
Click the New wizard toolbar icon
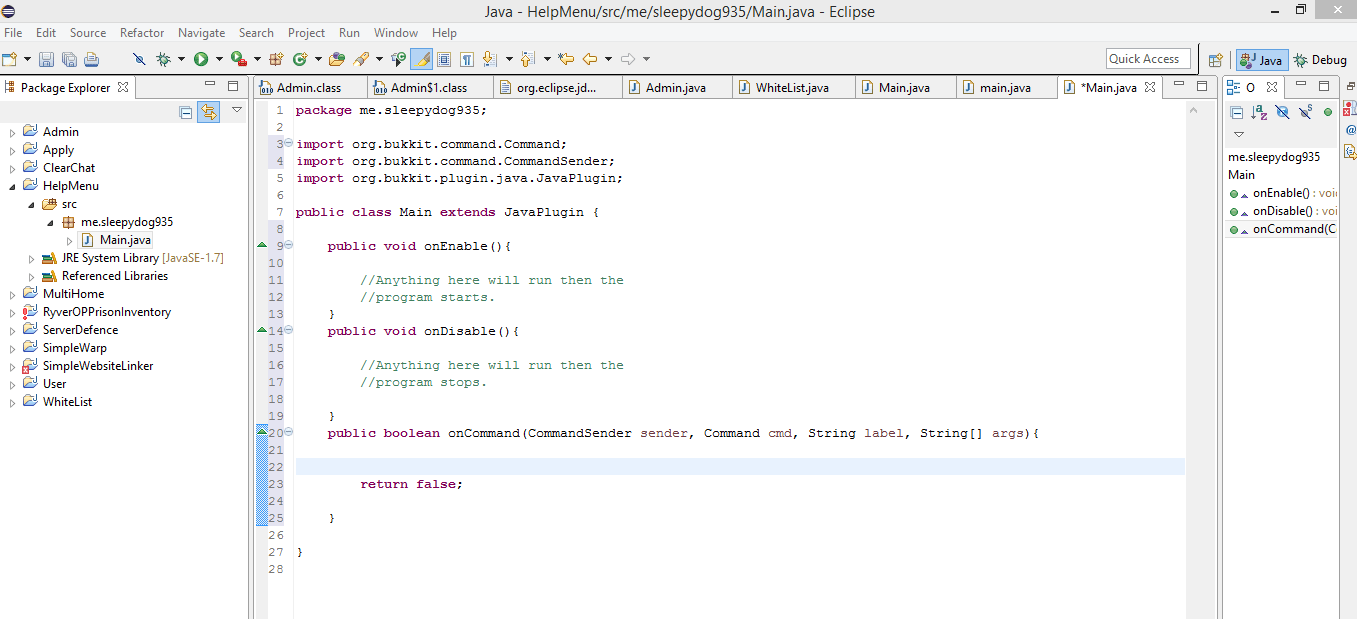click(x=10, y=59)
